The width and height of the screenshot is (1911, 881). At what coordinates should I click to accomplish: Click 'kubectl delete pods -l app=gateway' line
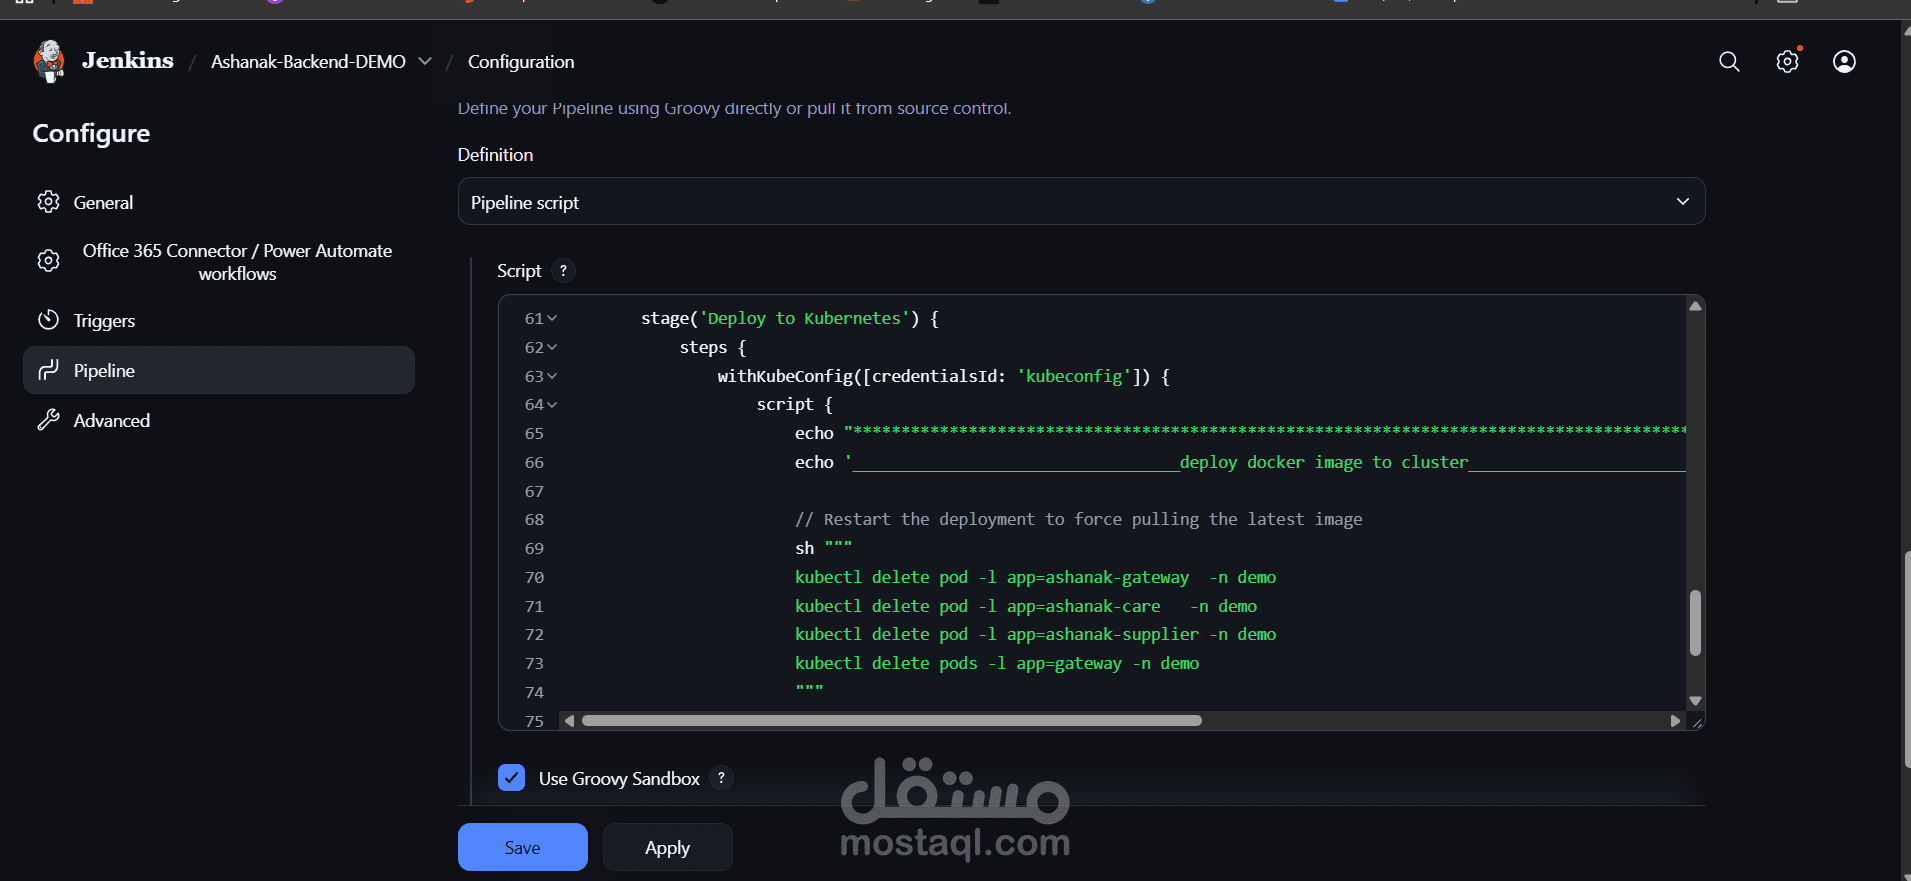pos(997,663)
